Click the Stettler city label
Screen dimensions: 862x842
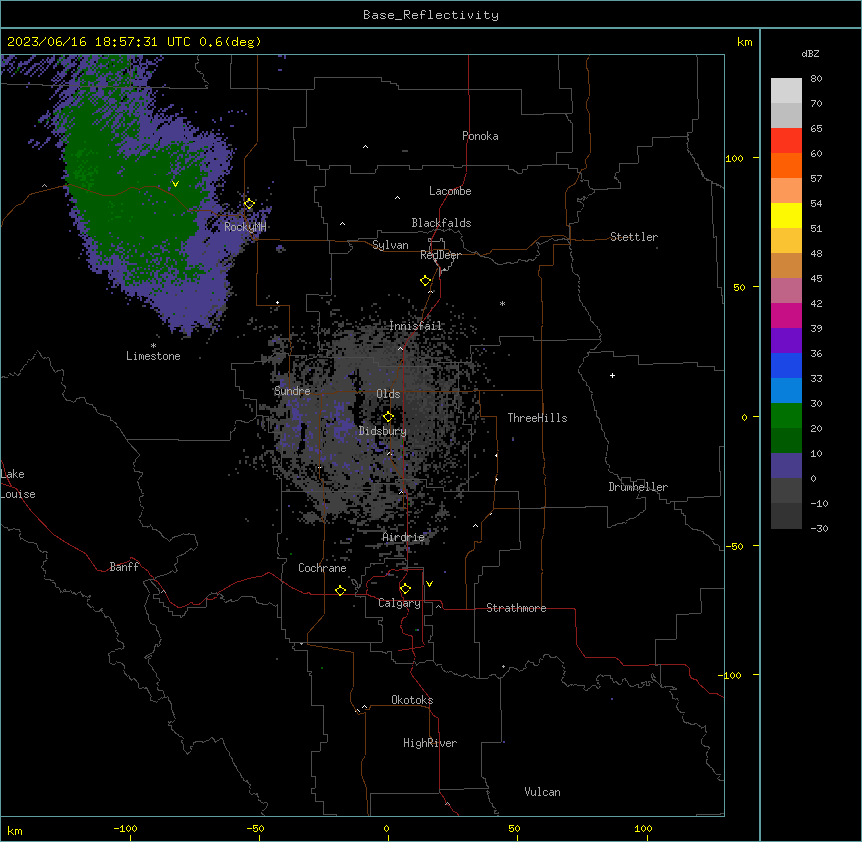pos(634,237)
